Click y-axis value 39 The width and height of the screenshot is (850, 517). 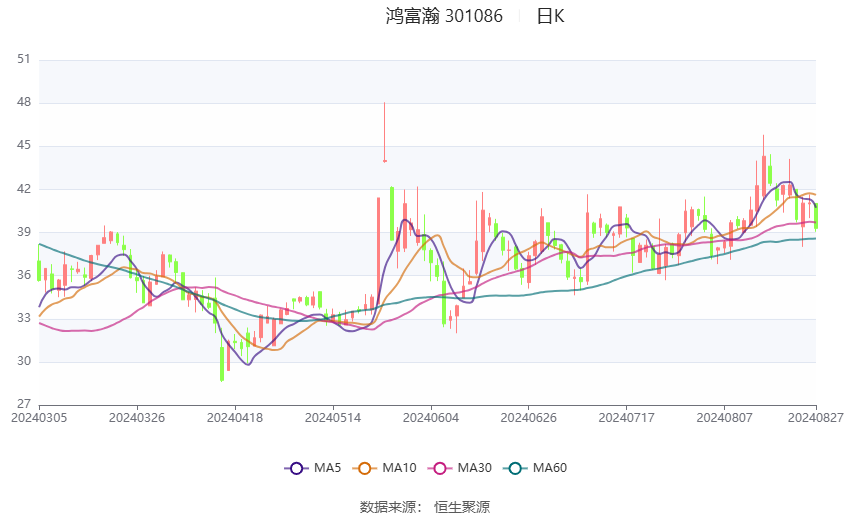pyautogui.click(x=24, y=232)
